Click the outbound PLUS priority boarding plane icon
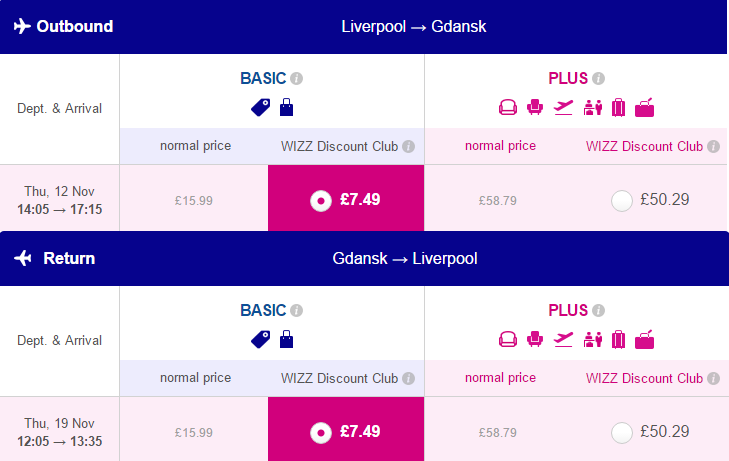 pyautogui.click(x=563, y=107)
